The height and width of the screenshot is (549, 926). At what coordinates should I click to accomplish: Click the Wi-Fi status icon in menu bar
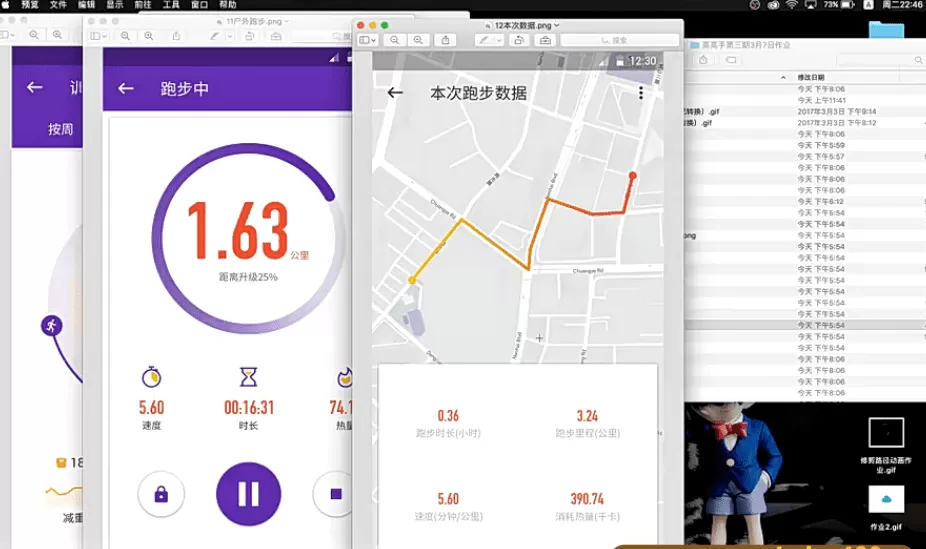[x=792, y=5]
